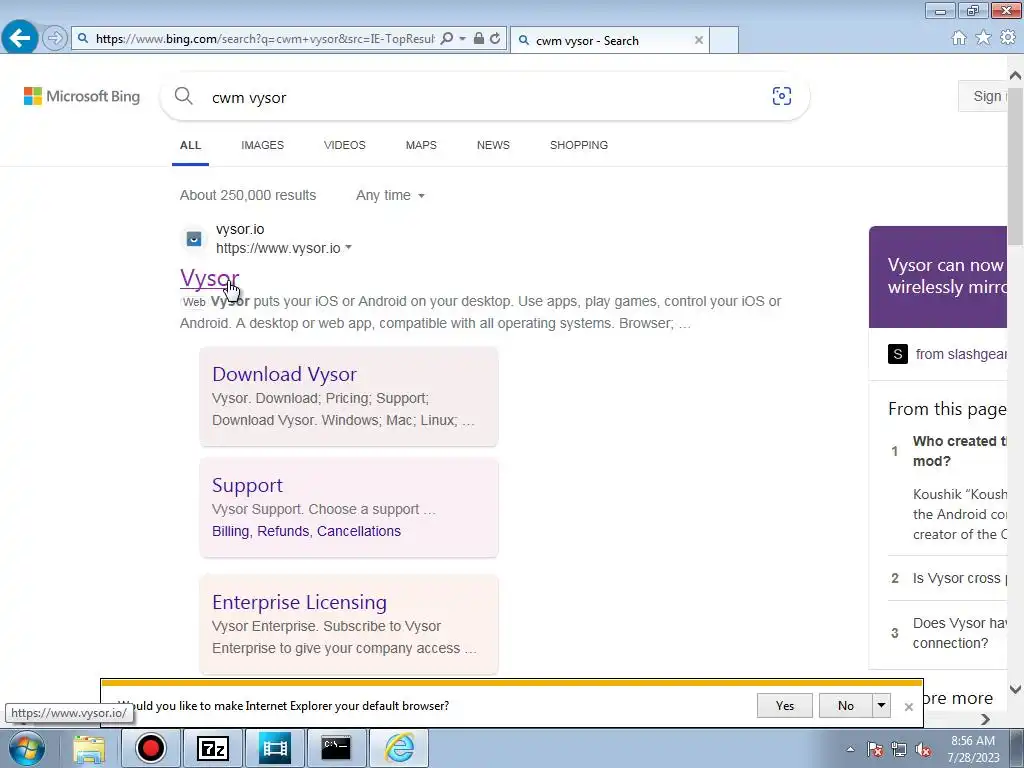
Task: Open the address bar autocomplete dropdown arrow
Action: (462, 39)
